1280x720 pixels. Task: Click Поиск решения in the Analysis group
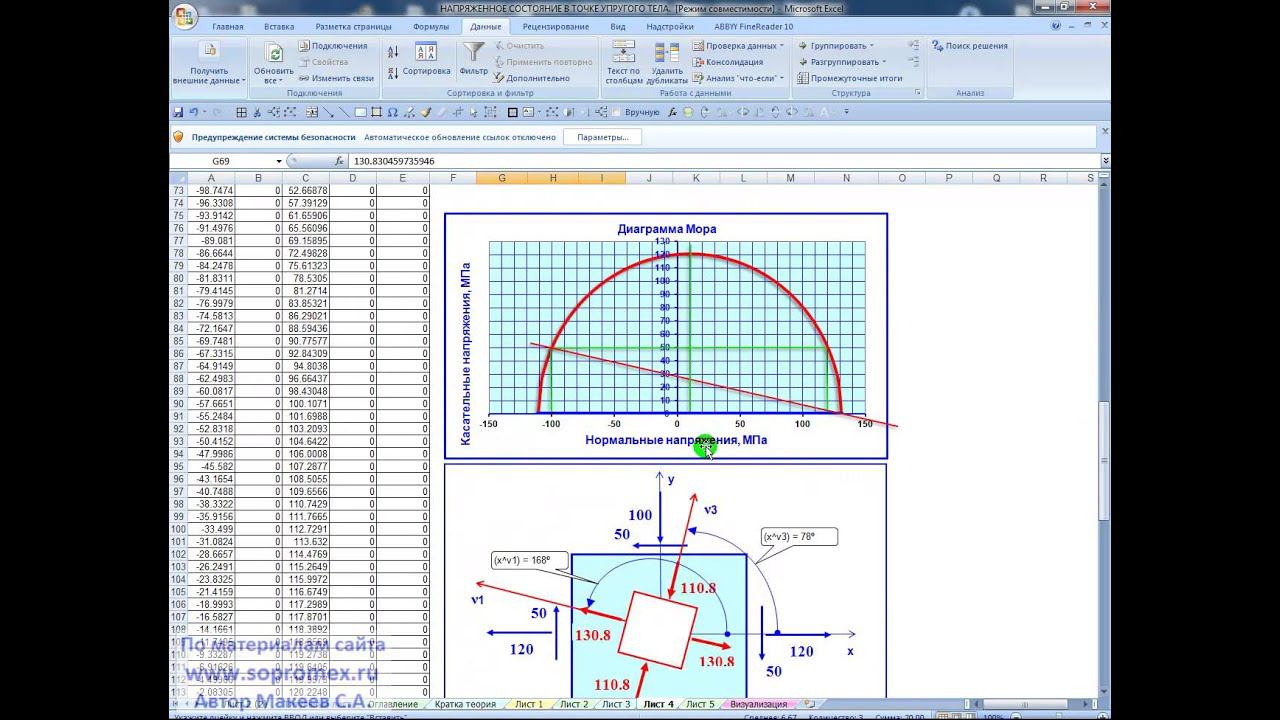(969, 46)
